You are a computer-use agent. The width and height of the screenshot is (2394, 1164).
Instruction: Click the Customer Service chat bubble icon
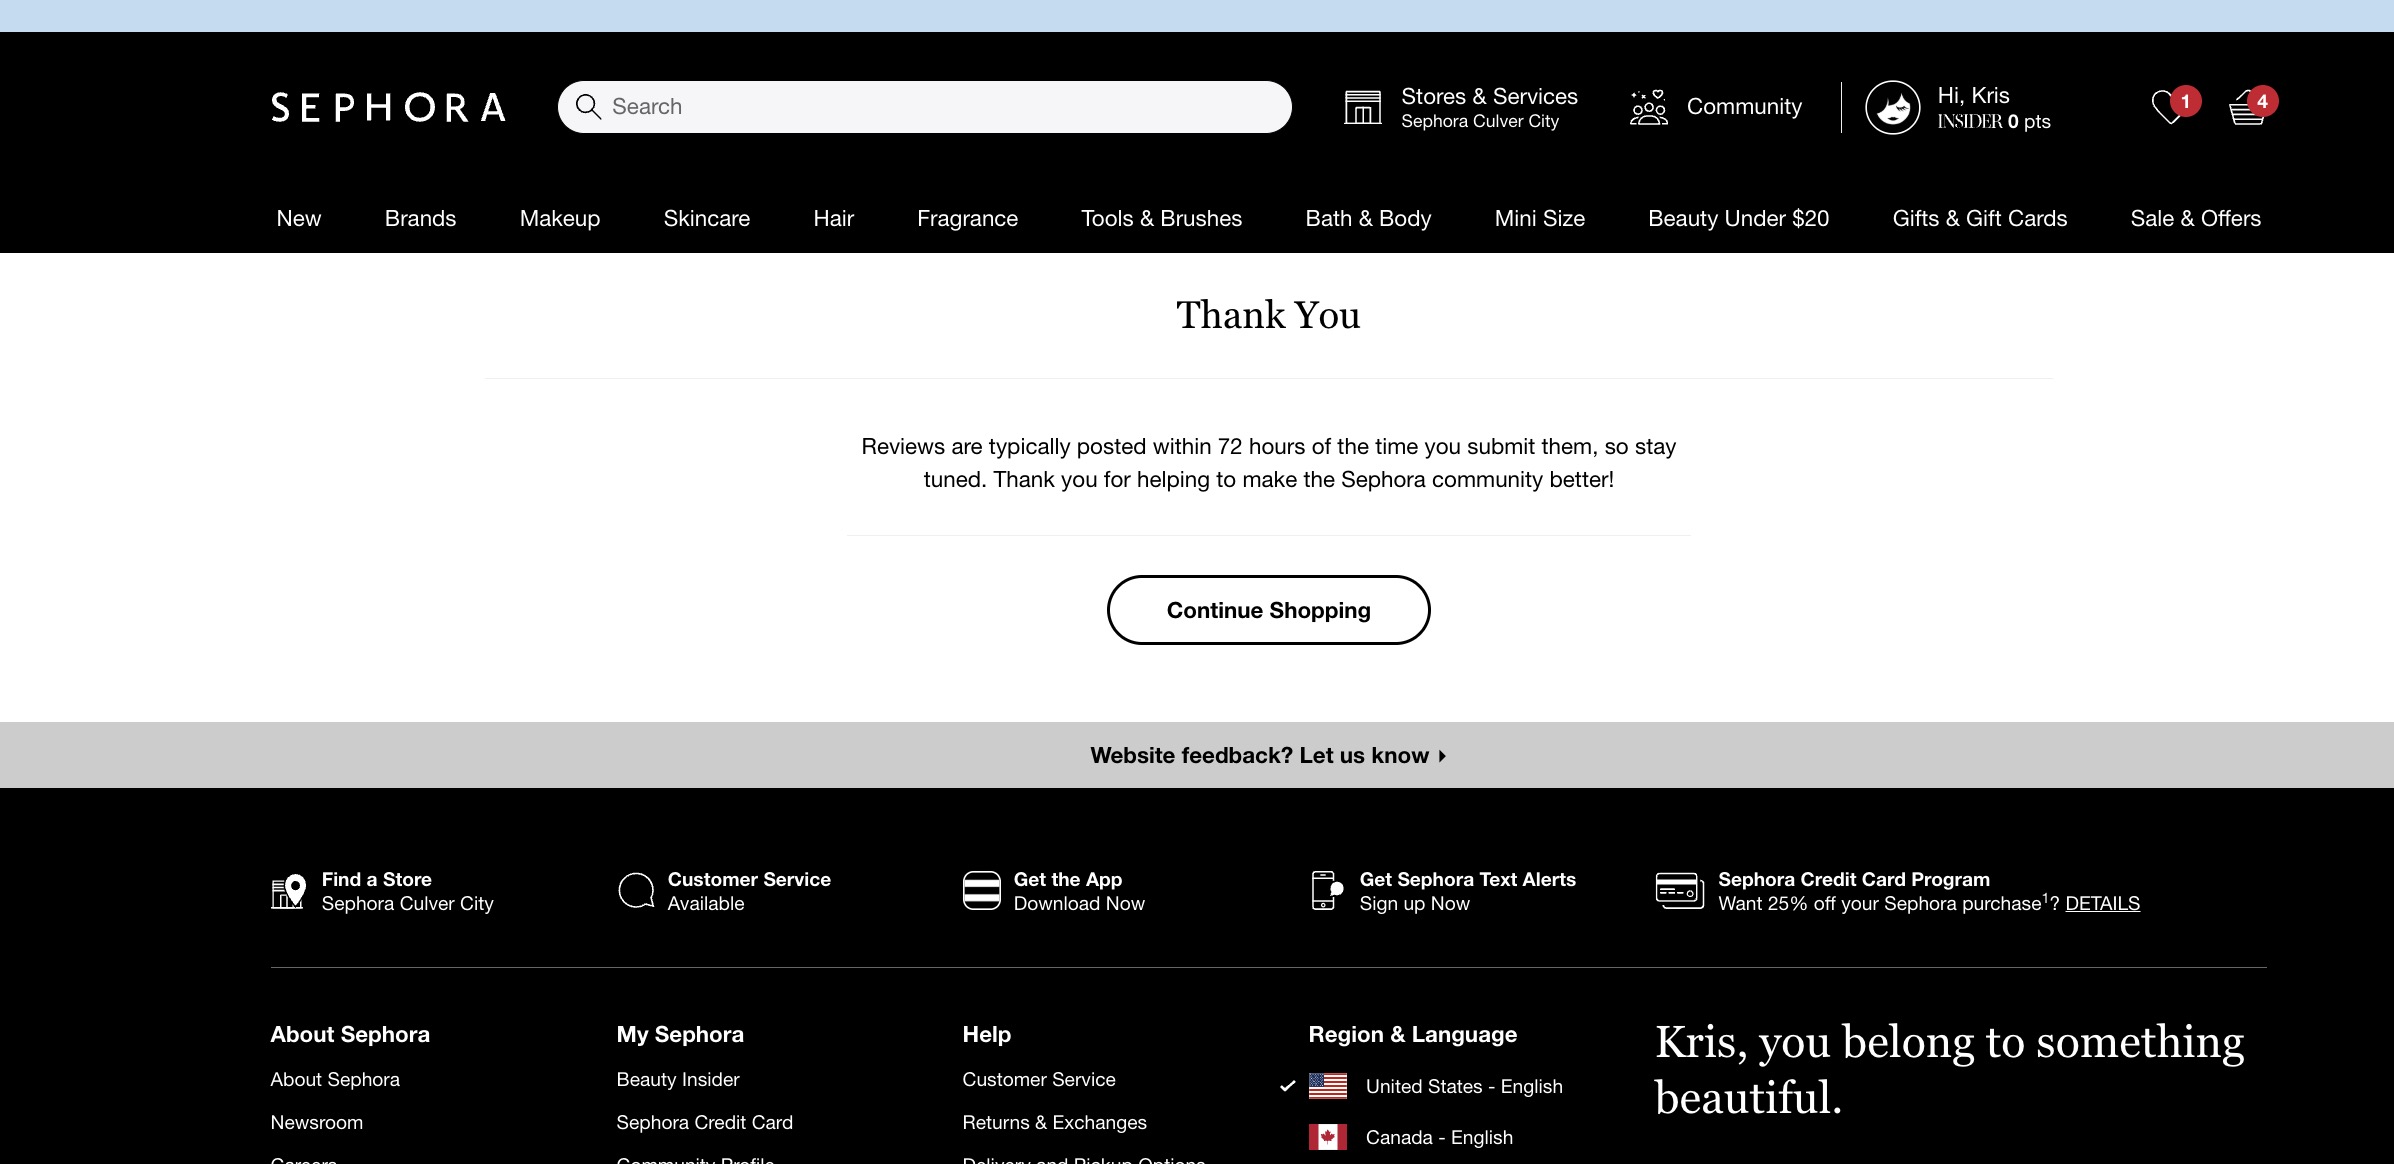(x=635, y=891)
